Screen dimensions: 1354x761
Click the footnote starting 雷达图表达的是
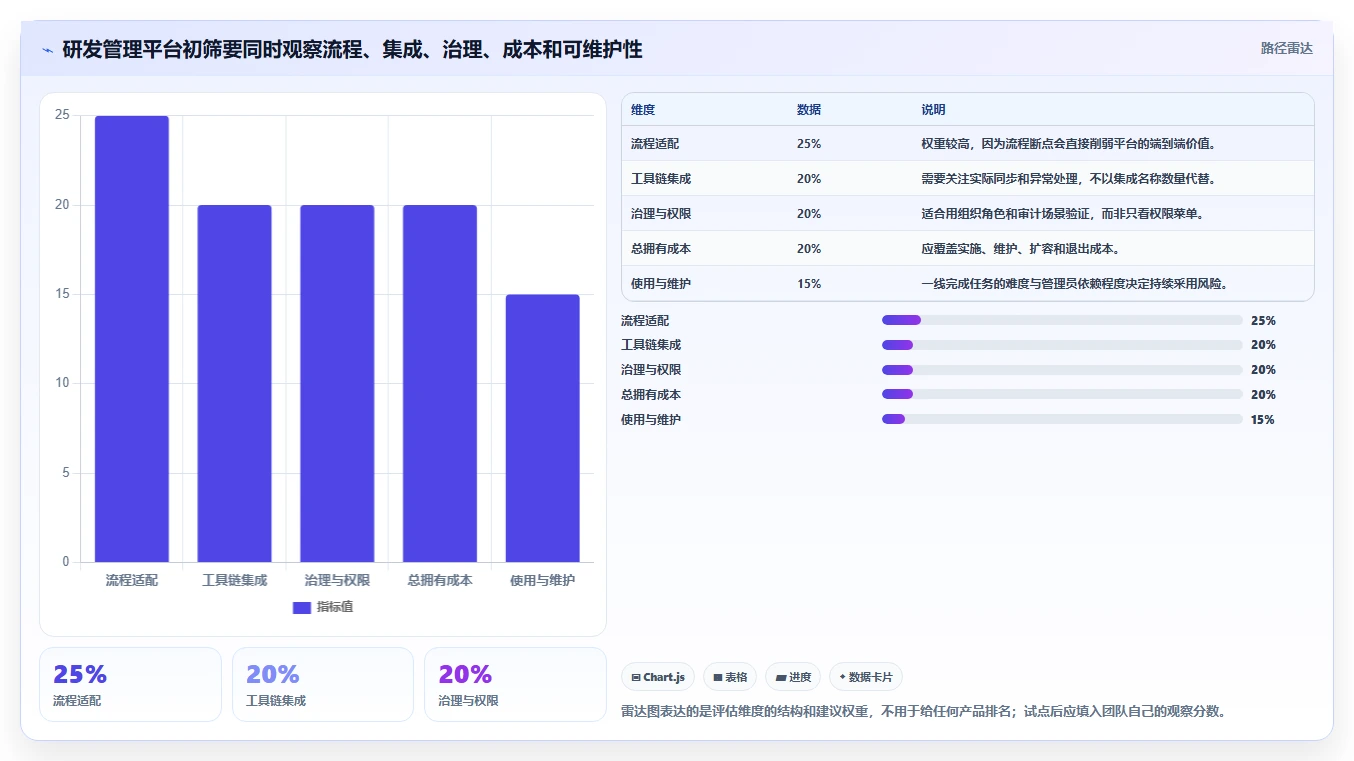923,712
